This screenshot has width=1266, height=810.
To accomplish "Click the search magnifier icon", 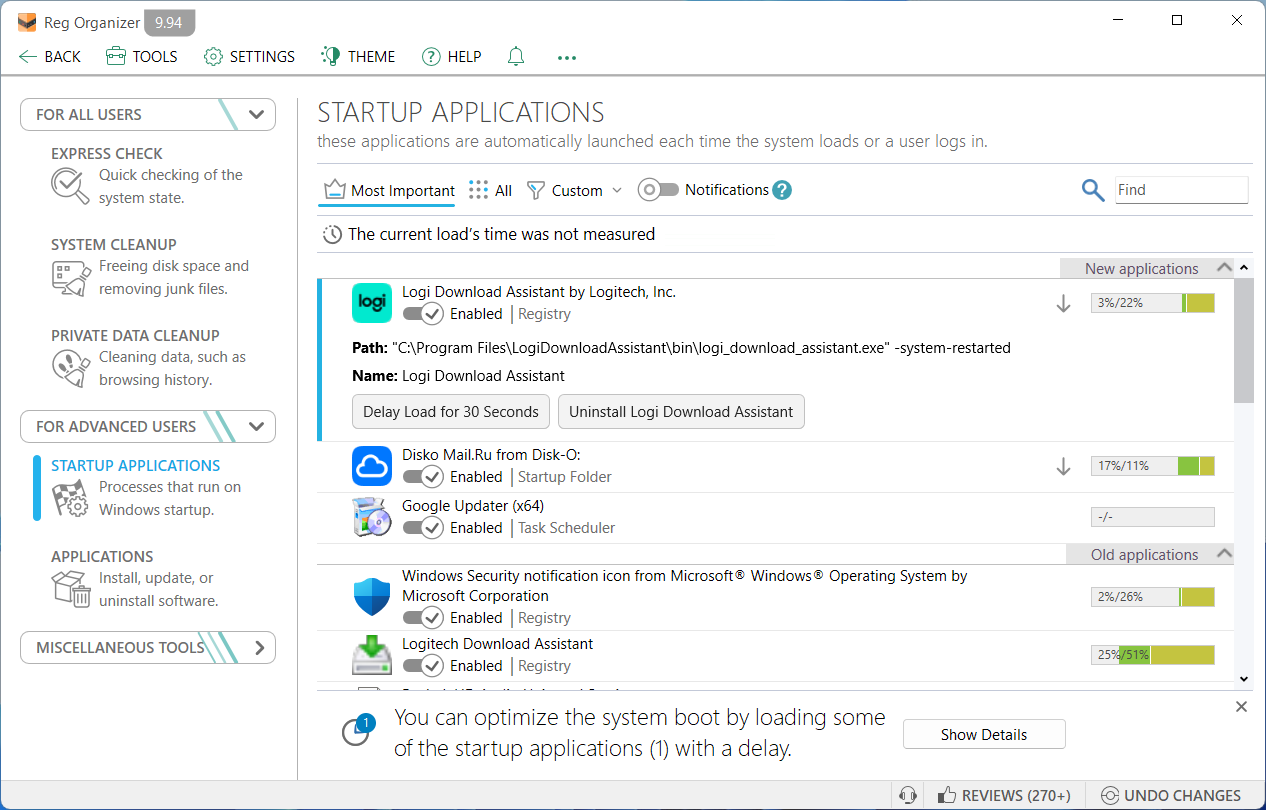I will pos(1093,190).
